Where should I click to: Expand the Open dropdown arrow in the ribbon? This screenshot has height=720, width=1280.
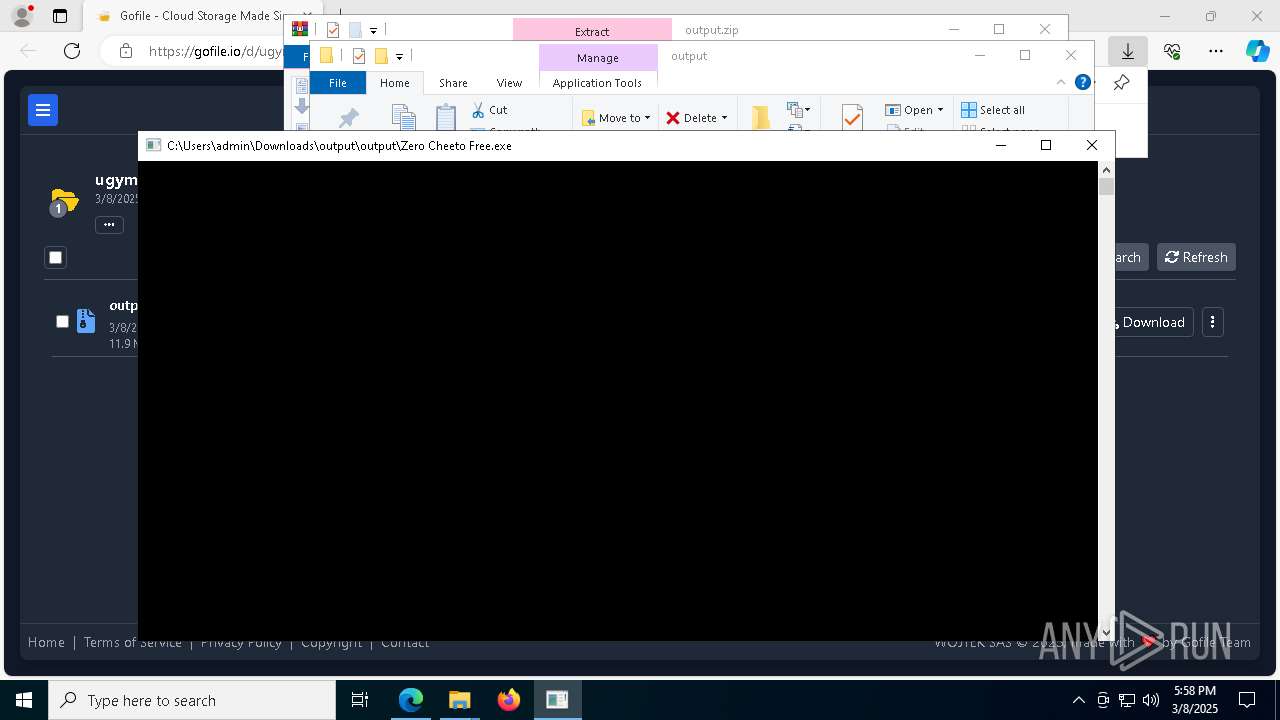[940, 110]
